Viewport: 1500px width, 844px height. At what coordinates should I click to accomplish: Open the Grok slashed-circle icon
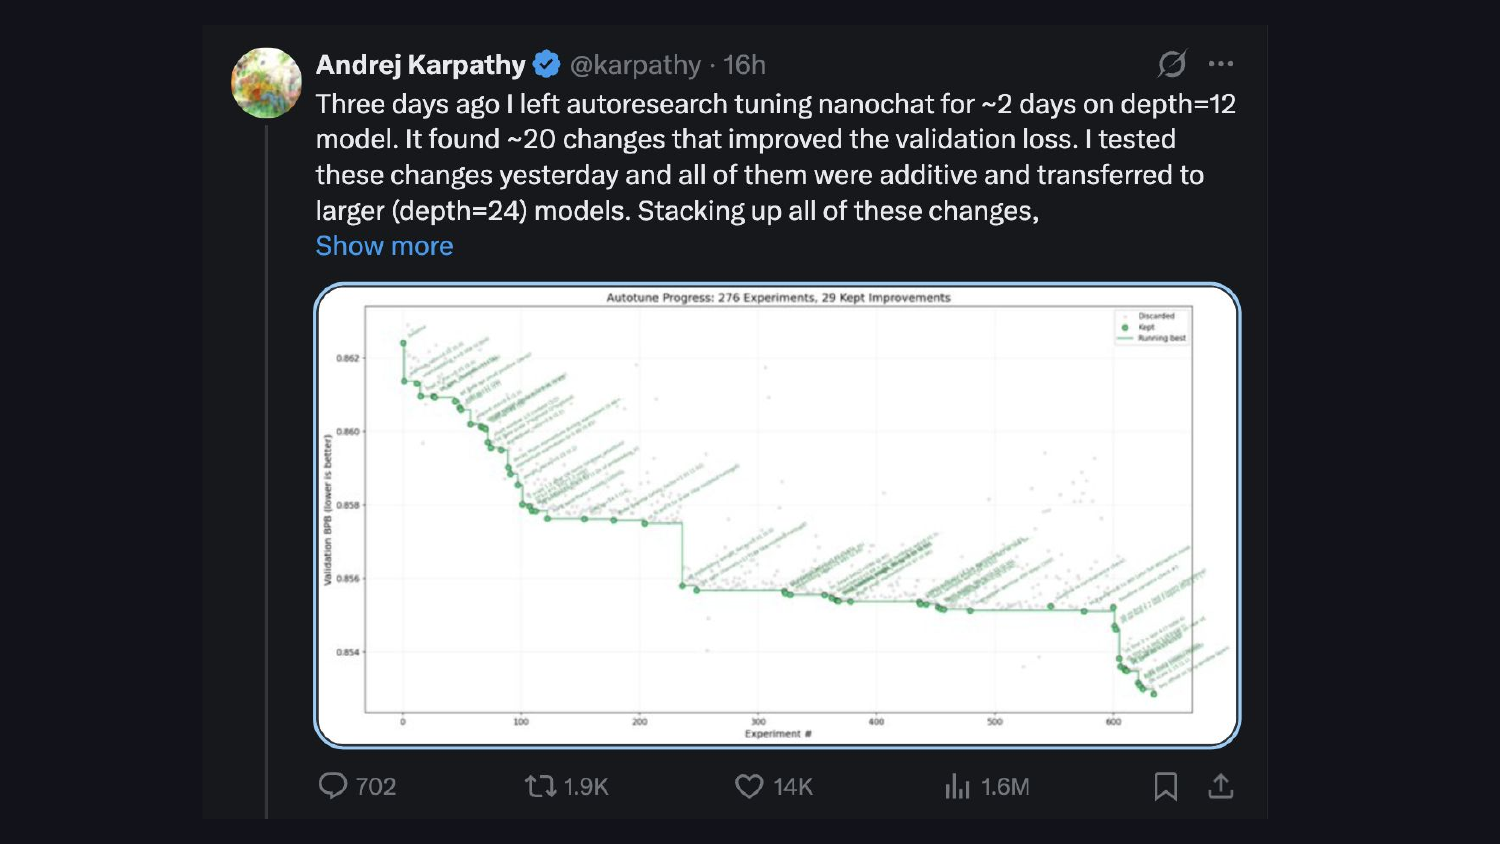1172,64
